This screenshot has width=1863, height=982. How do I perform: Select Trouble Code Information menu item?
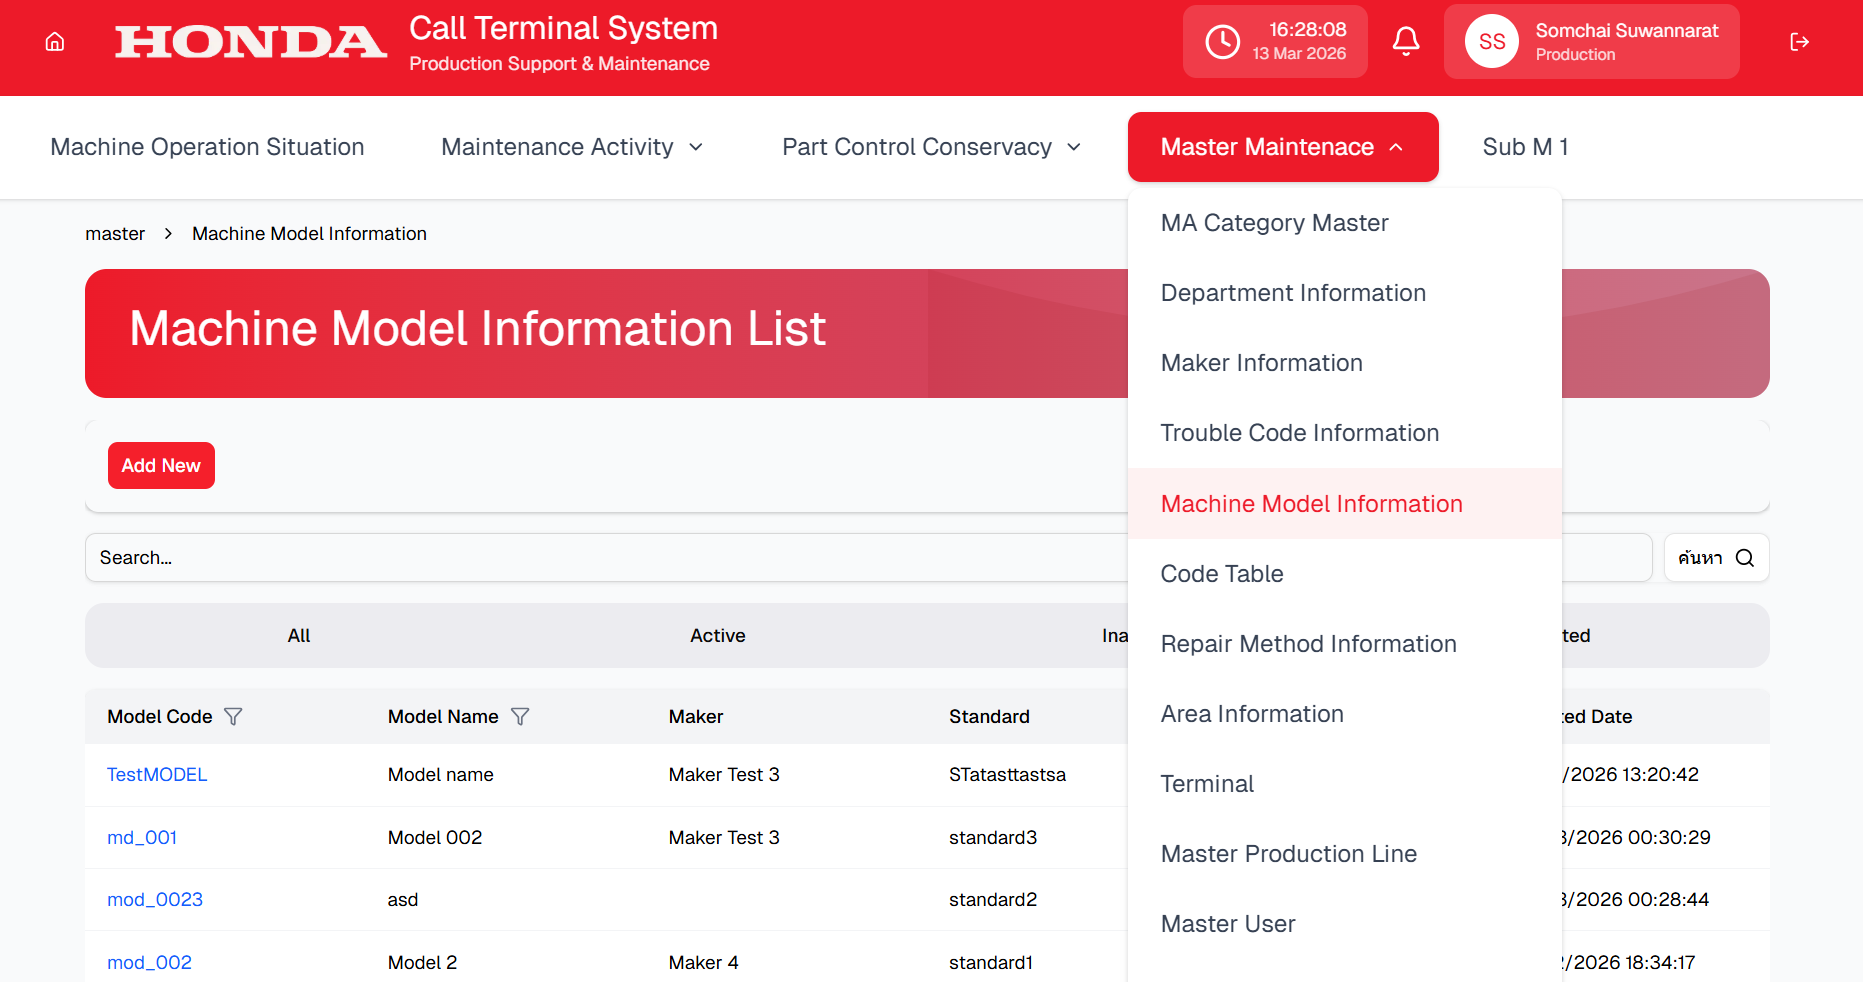1299,433
